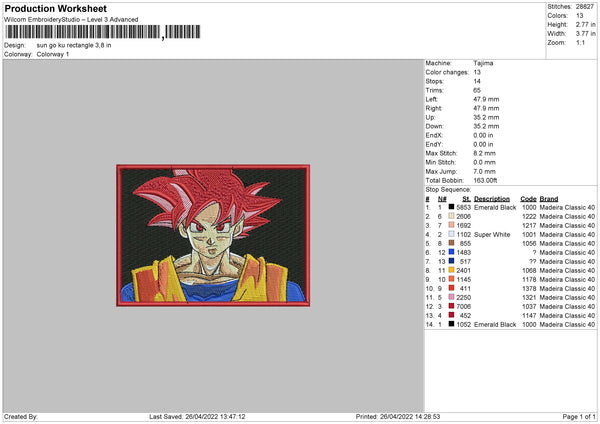The height and width of the screenshot is (424, 600).
Task: Click the yellow swatch with code 1068
Action: coord(452,270)
